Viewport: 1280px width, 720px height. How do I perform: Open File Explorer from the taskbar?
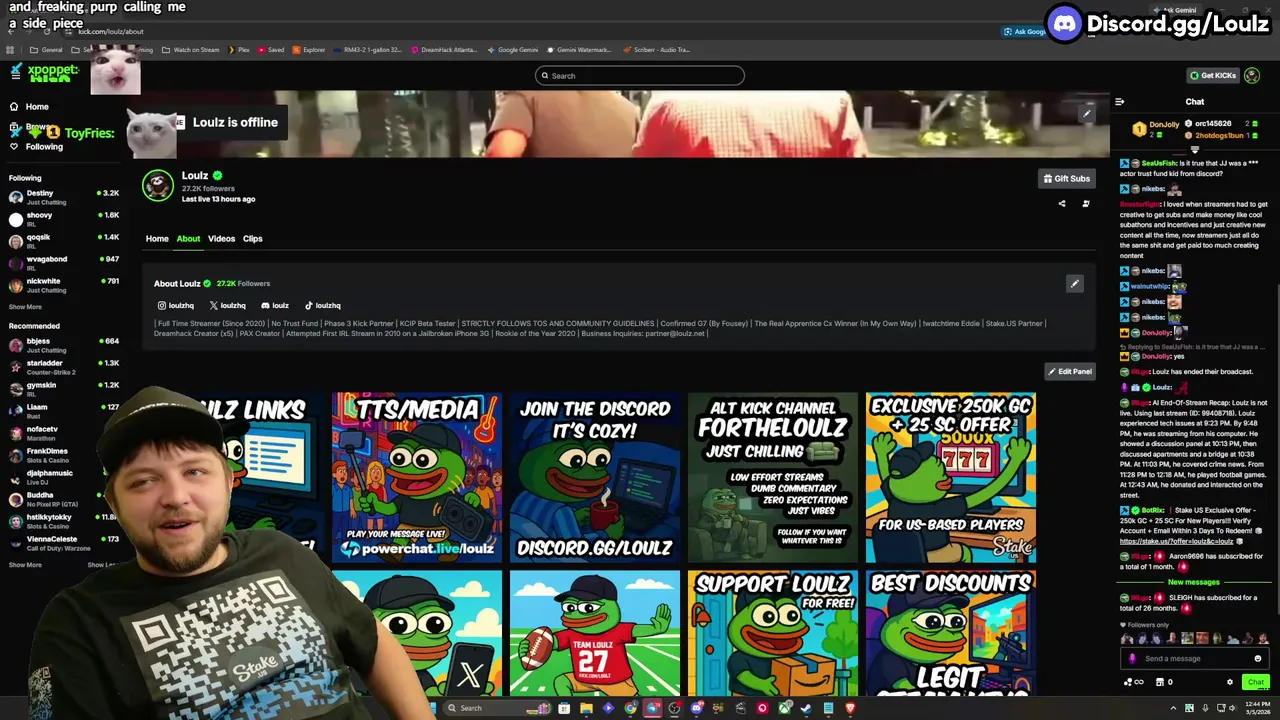click(x=586, y=708)
